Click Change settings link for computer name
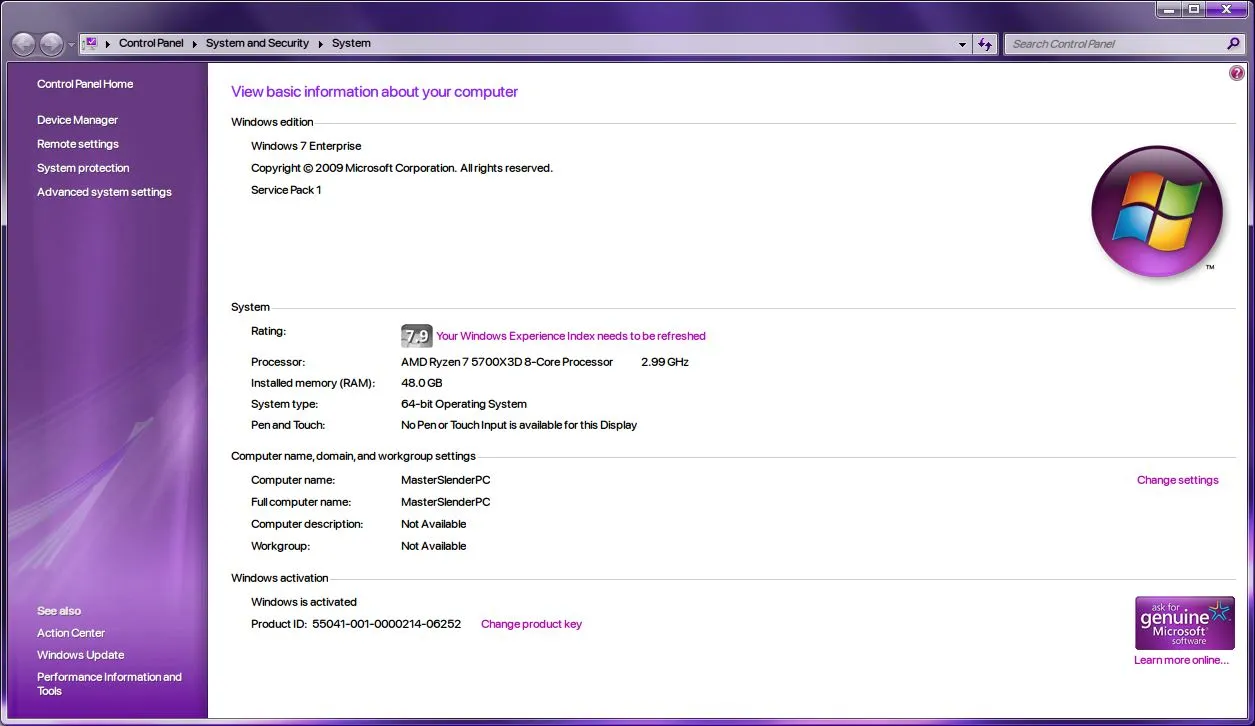This screenshot has height=726, width=1255. point(1178,480)
